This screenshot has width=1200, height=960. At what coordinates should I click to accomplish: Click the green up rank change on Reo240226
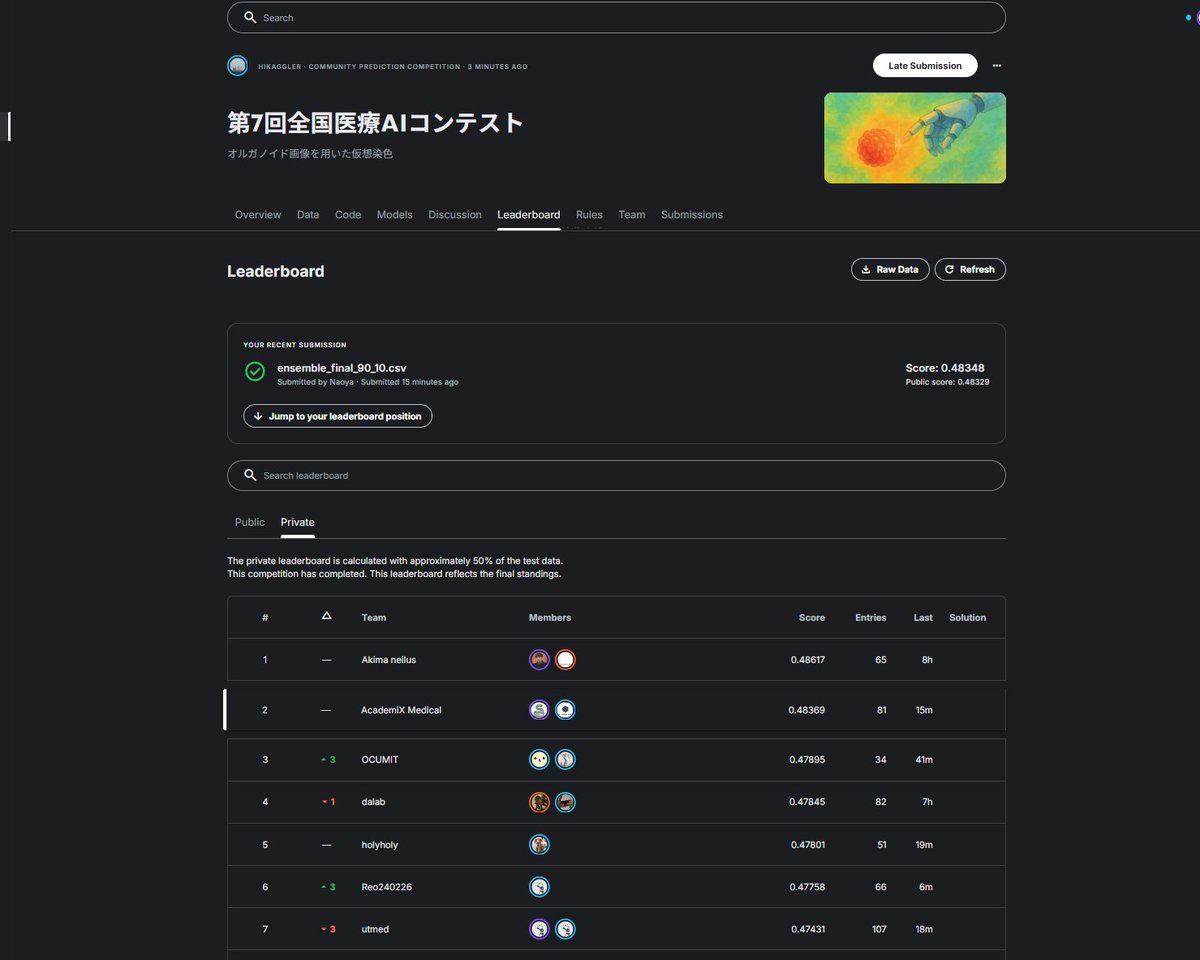pyautogui.click(x=328, y=887)
